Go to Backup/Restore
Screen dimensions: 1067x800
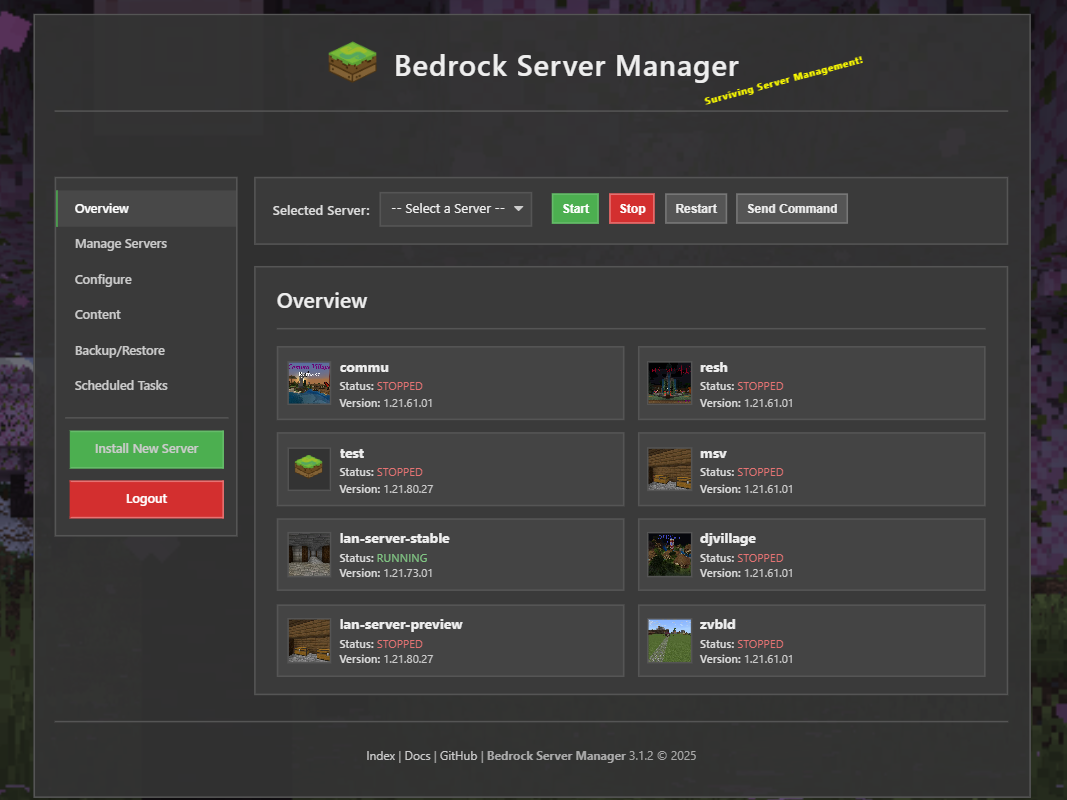119,350
